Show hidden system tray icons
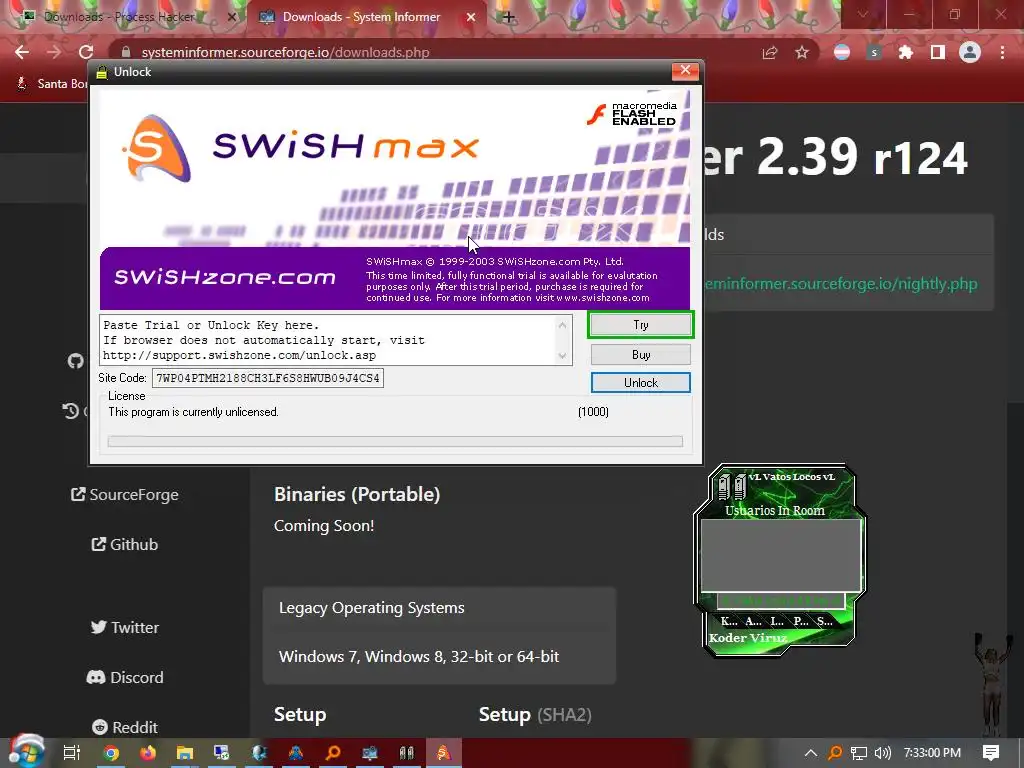The height and width of the screenshot is (768, 1024). point(810,753)
